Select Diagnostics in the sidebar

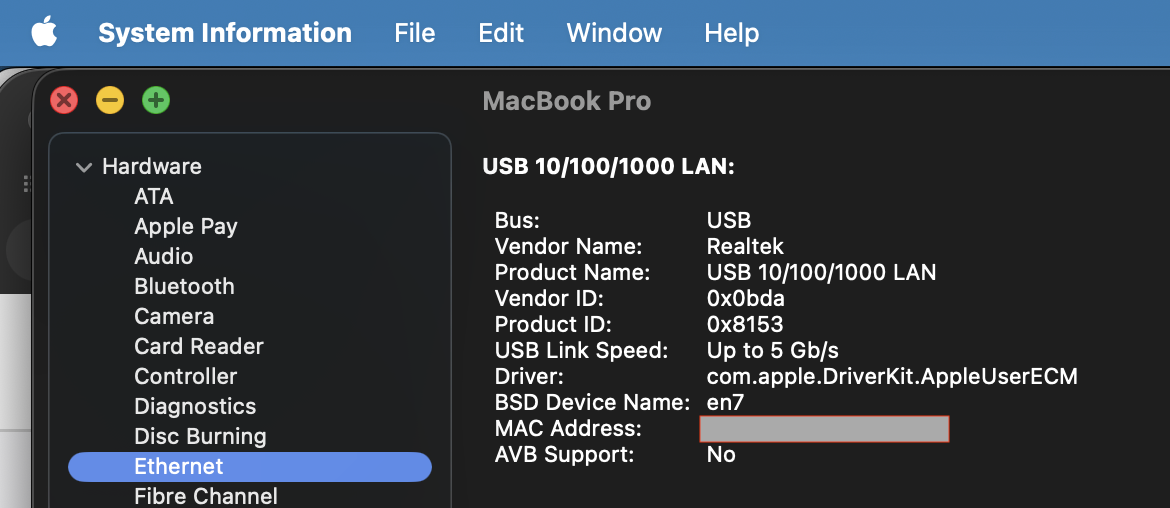coord(195,407)
